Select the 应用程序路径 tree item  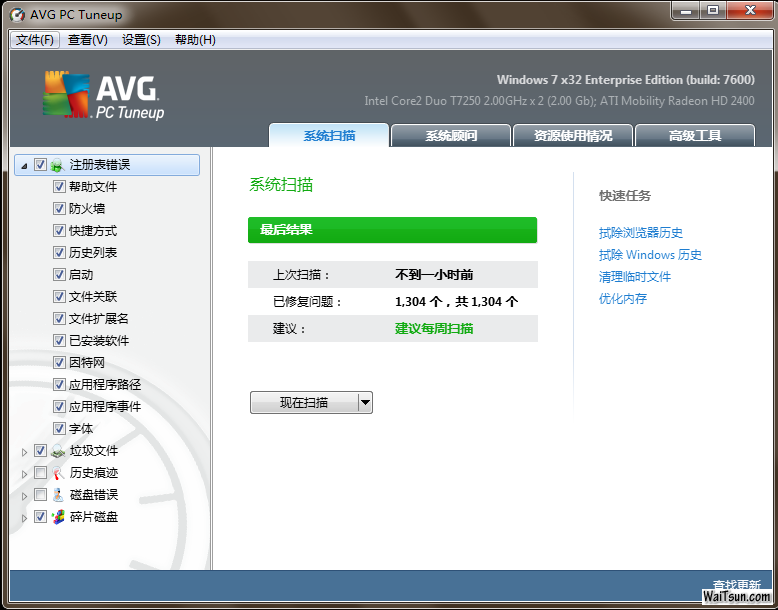pyautogui.click(x=104, y=385)
